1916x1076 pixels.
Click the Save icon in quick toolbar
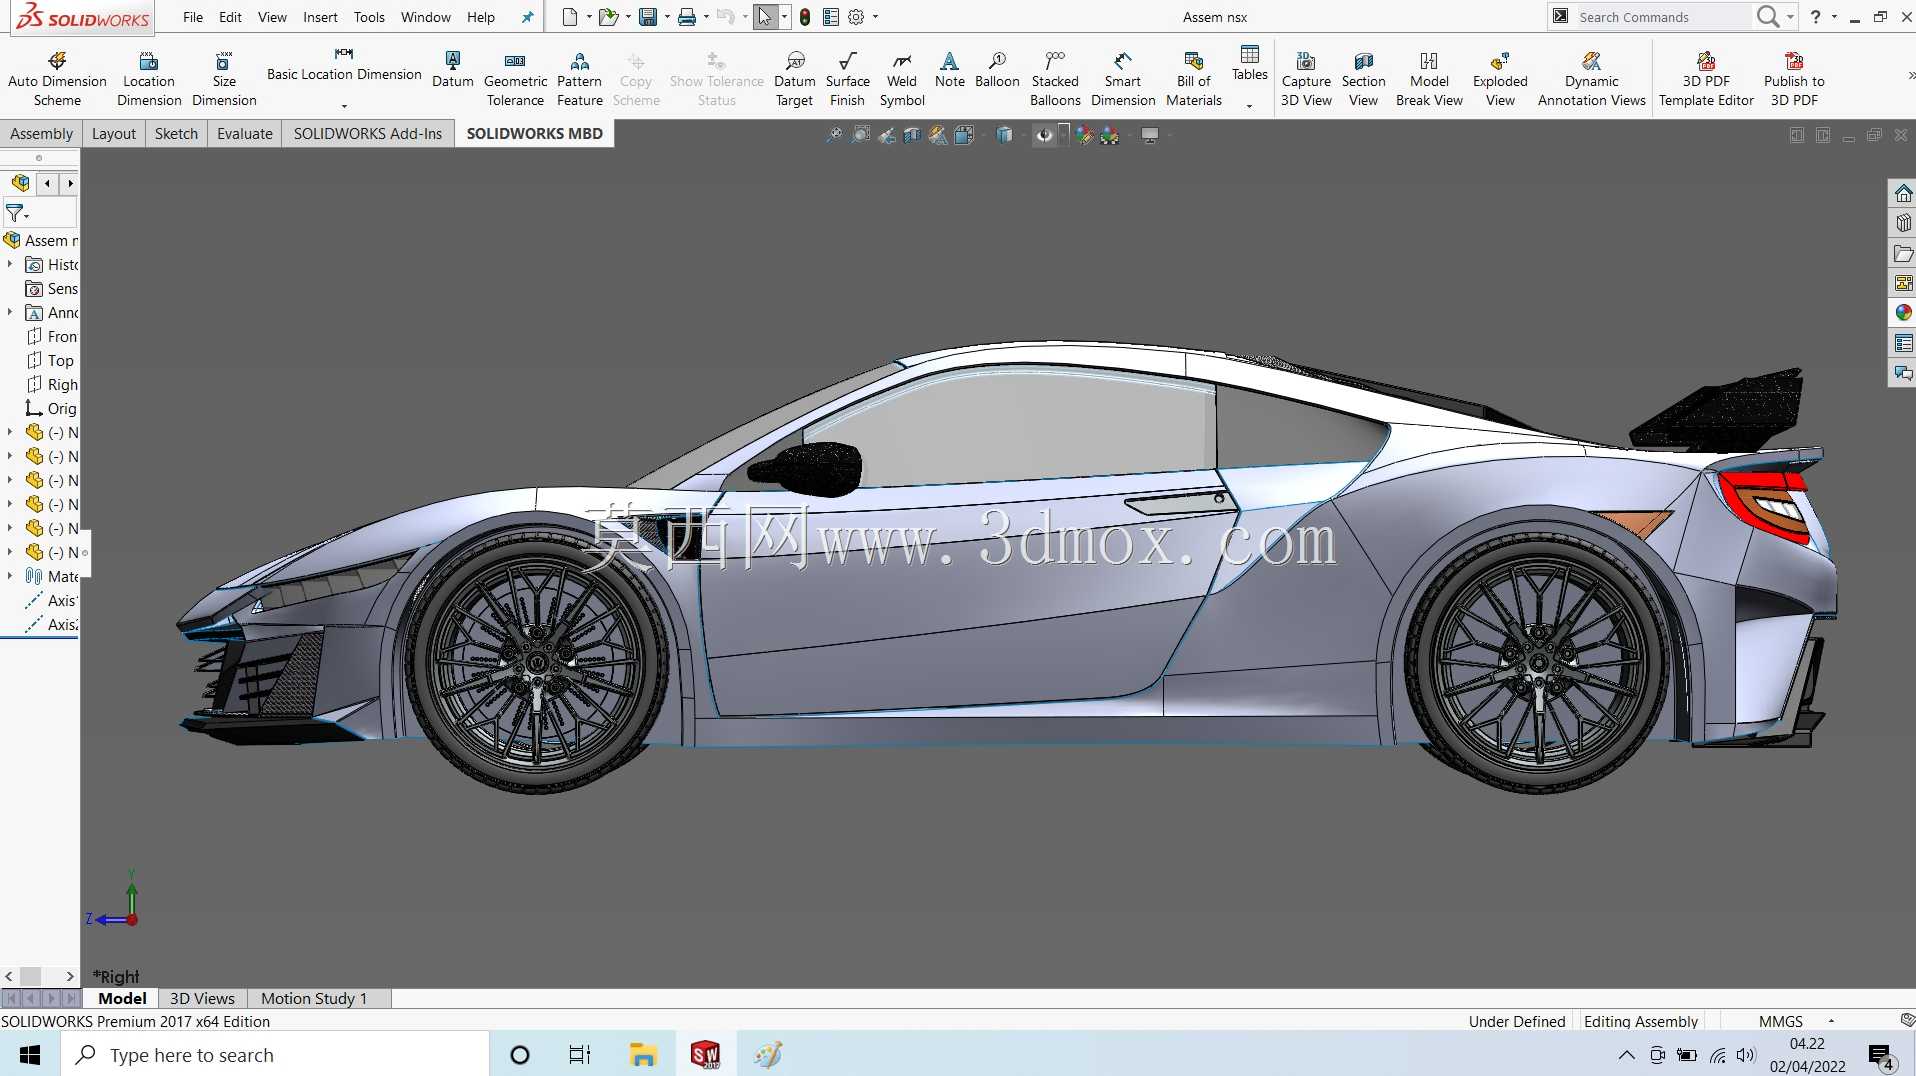pos(648,17)
